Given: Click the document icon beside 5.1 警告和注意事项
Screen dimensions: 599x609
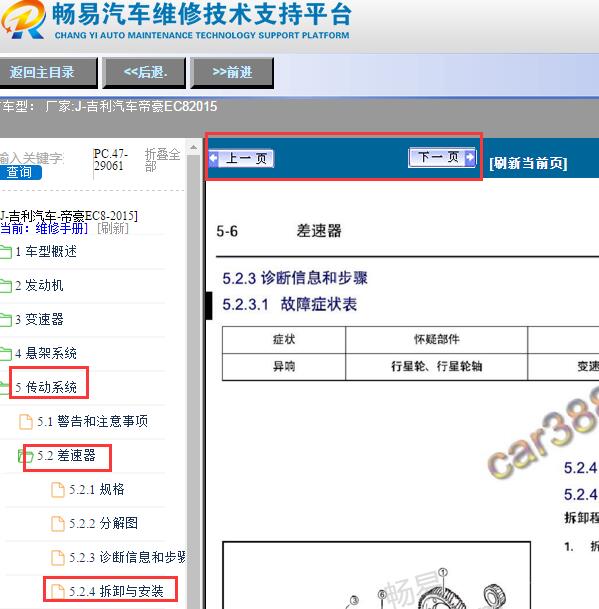Looking at the screenshot, I should pos(26,422).
